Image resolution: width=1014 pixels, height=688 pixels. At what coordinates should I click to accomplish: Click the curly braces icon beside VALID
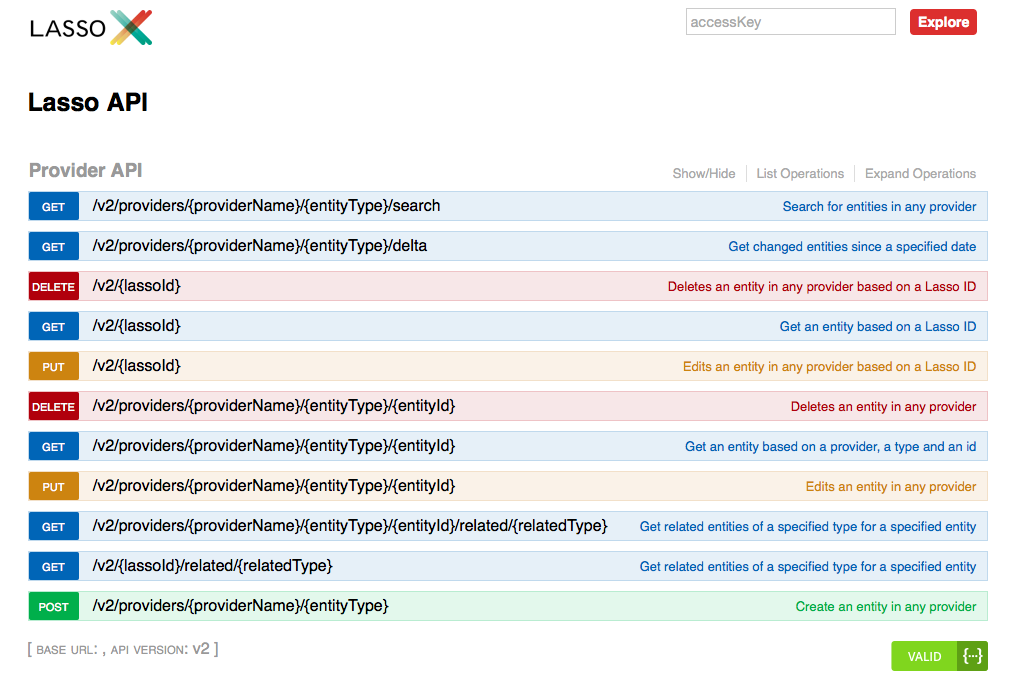(x=973, y=656)
